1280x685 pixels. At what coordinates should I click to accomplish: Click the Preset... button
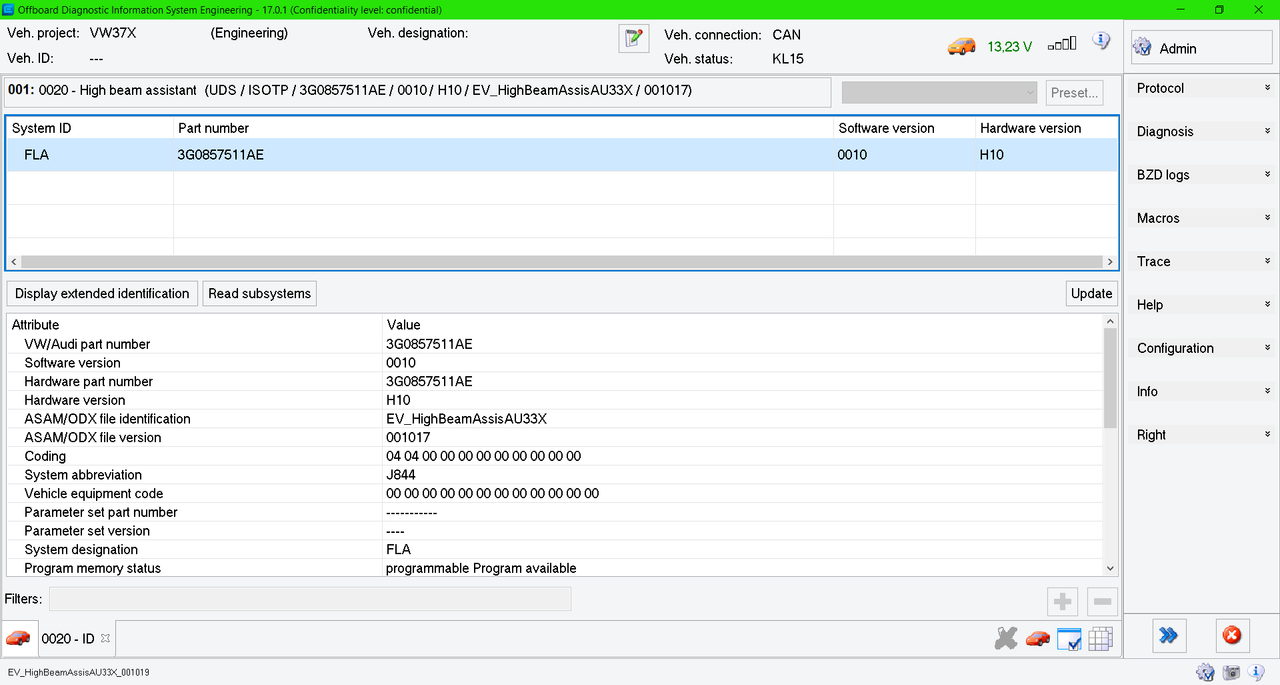coord(1075,92)
